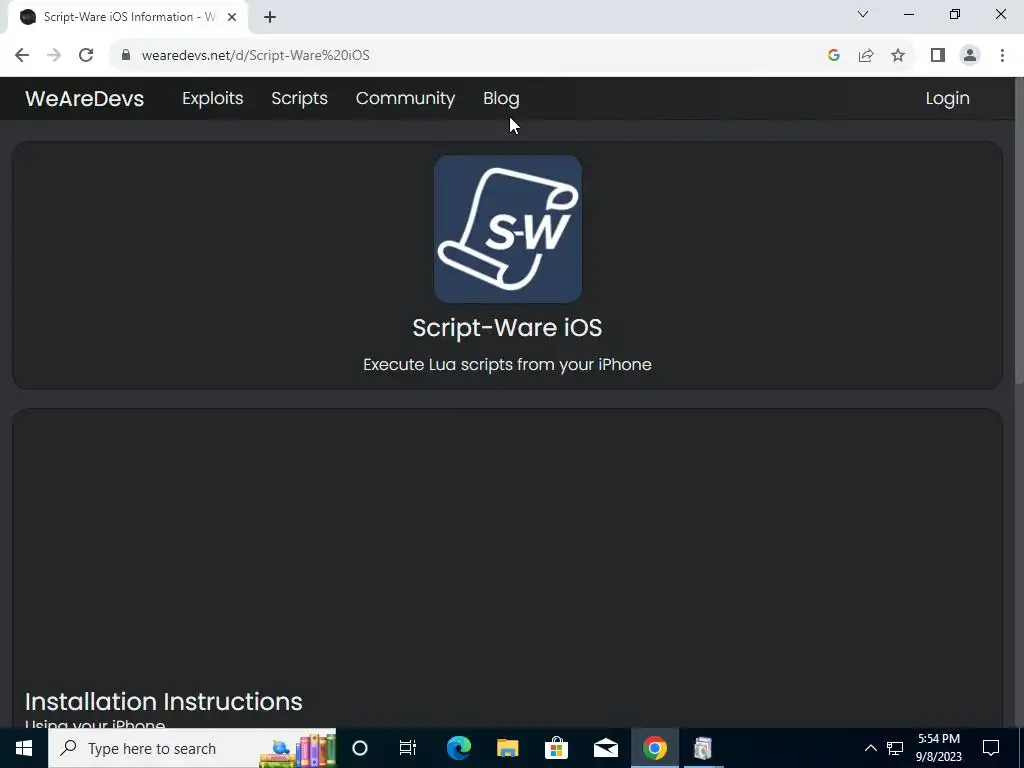Bookmark this page with star
Image resolution: width=1024 pixels, height=768 pixels.
click(x=899, y=56)
